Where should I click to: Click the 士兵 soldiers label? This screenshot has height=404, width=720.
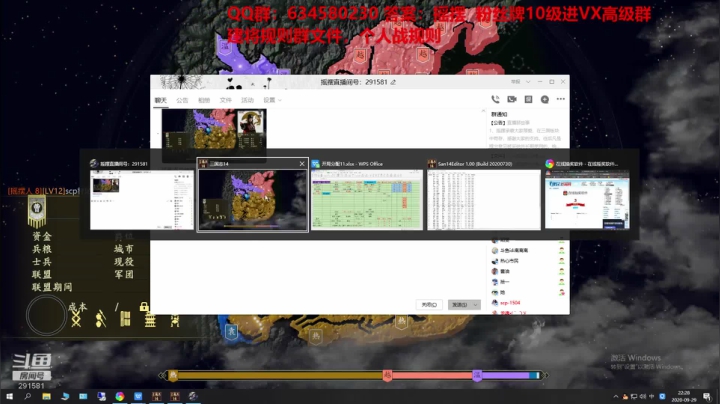[42, 262]
